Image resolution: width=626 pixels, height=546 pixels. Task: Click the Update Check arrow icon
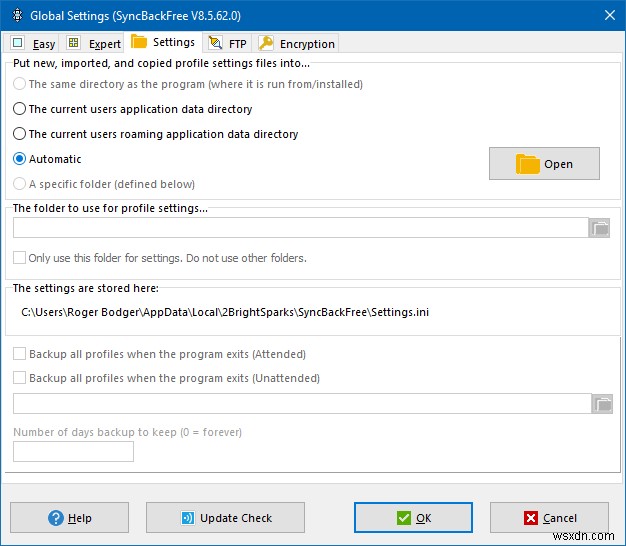187,518
